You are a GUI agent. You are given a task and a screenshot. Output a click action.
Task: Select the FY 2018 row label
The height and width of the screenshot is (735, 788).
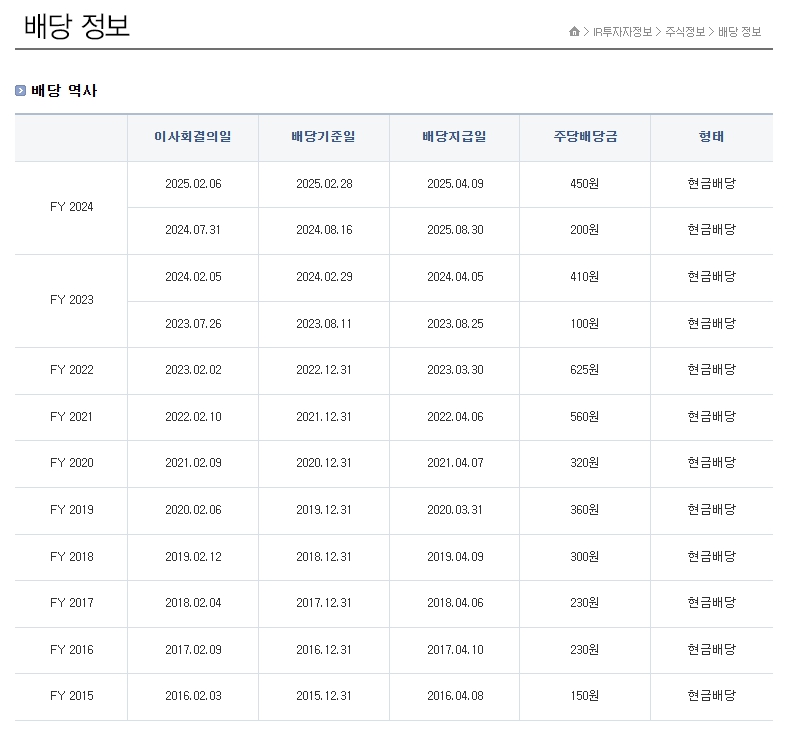pos(71,557)
